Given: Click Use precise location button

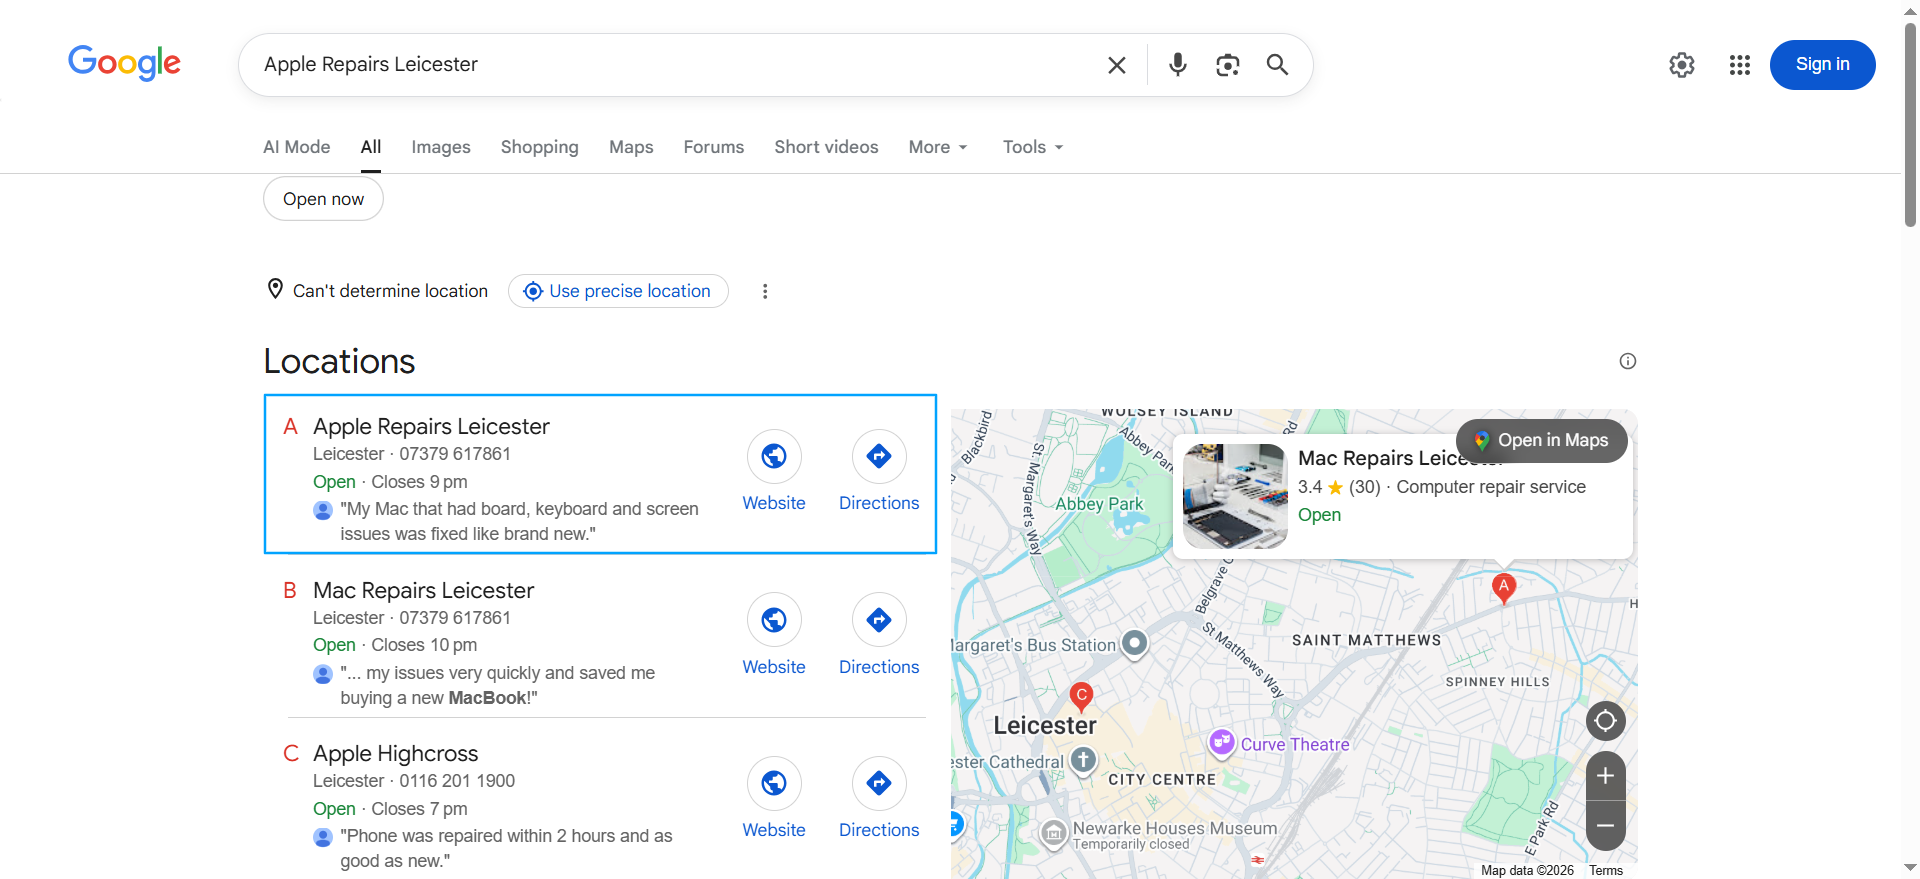Looking at the screenshot, I should [618, 291].
